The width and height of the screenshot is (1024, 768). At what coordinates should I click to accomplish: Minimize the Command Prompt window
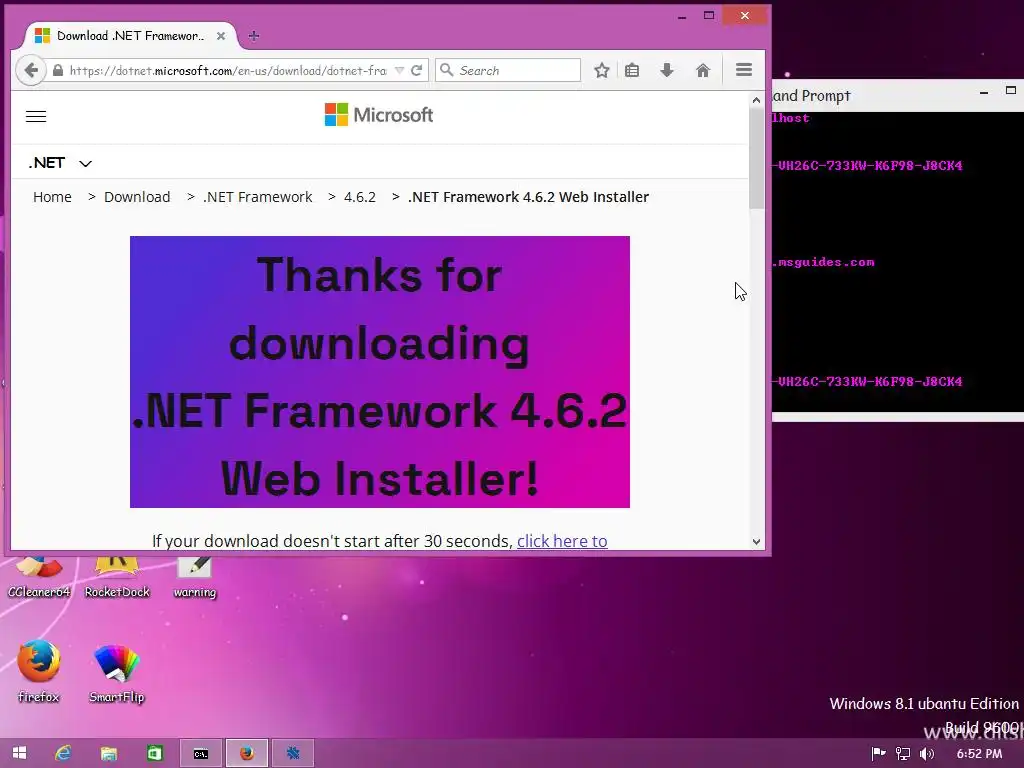pyautogui.click(x=984, y=93)
